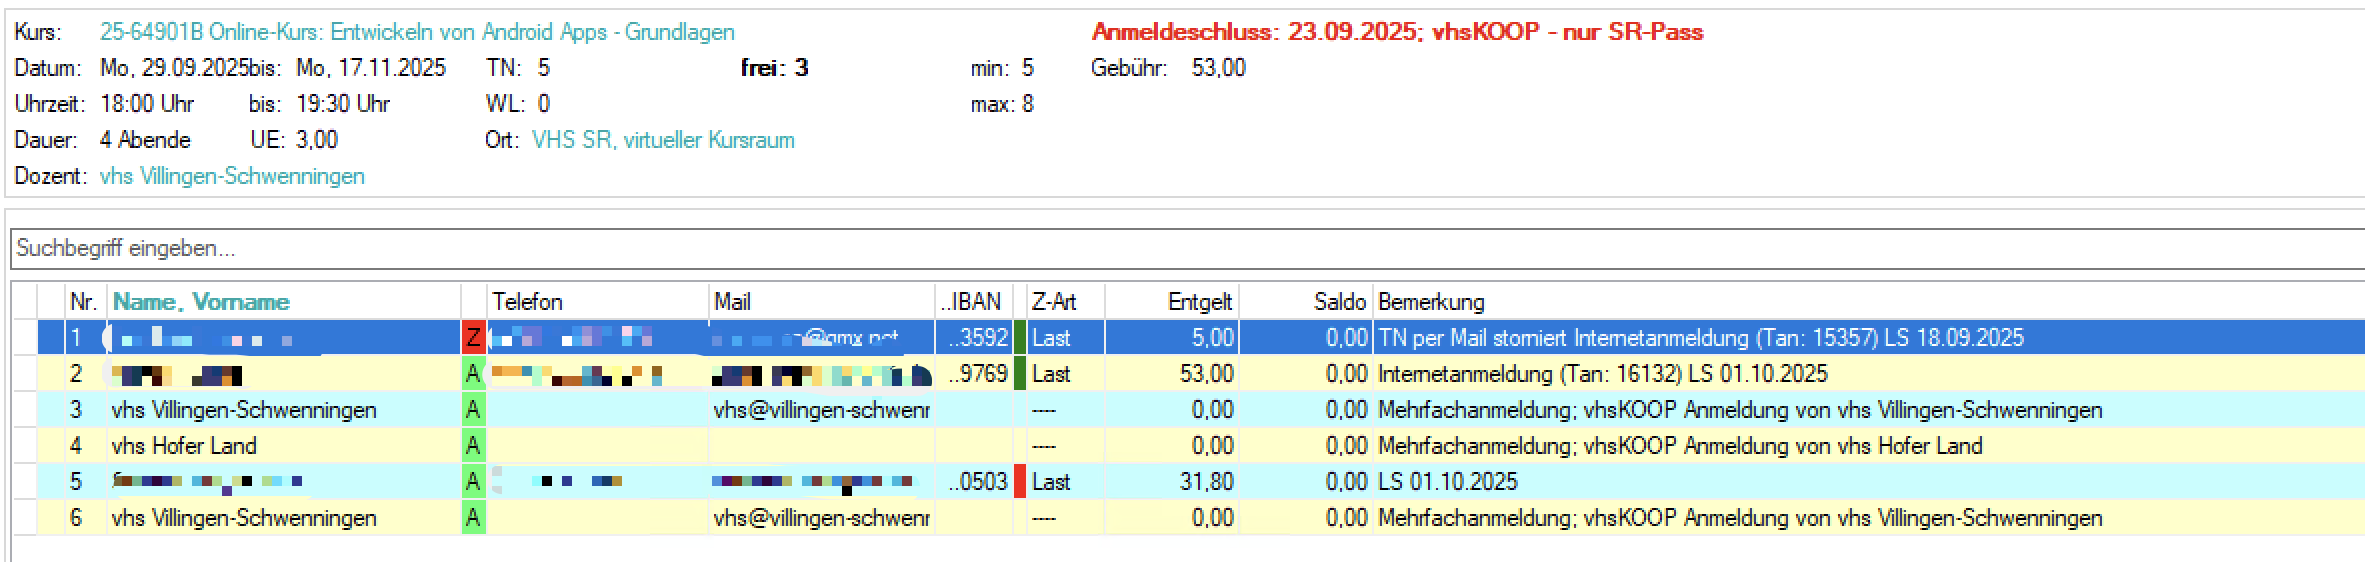Image resolution: width=2365 pixels, height=562 pixels.
Task: Sort by the Entgelt column header
Action: [x=1198, y=302]
